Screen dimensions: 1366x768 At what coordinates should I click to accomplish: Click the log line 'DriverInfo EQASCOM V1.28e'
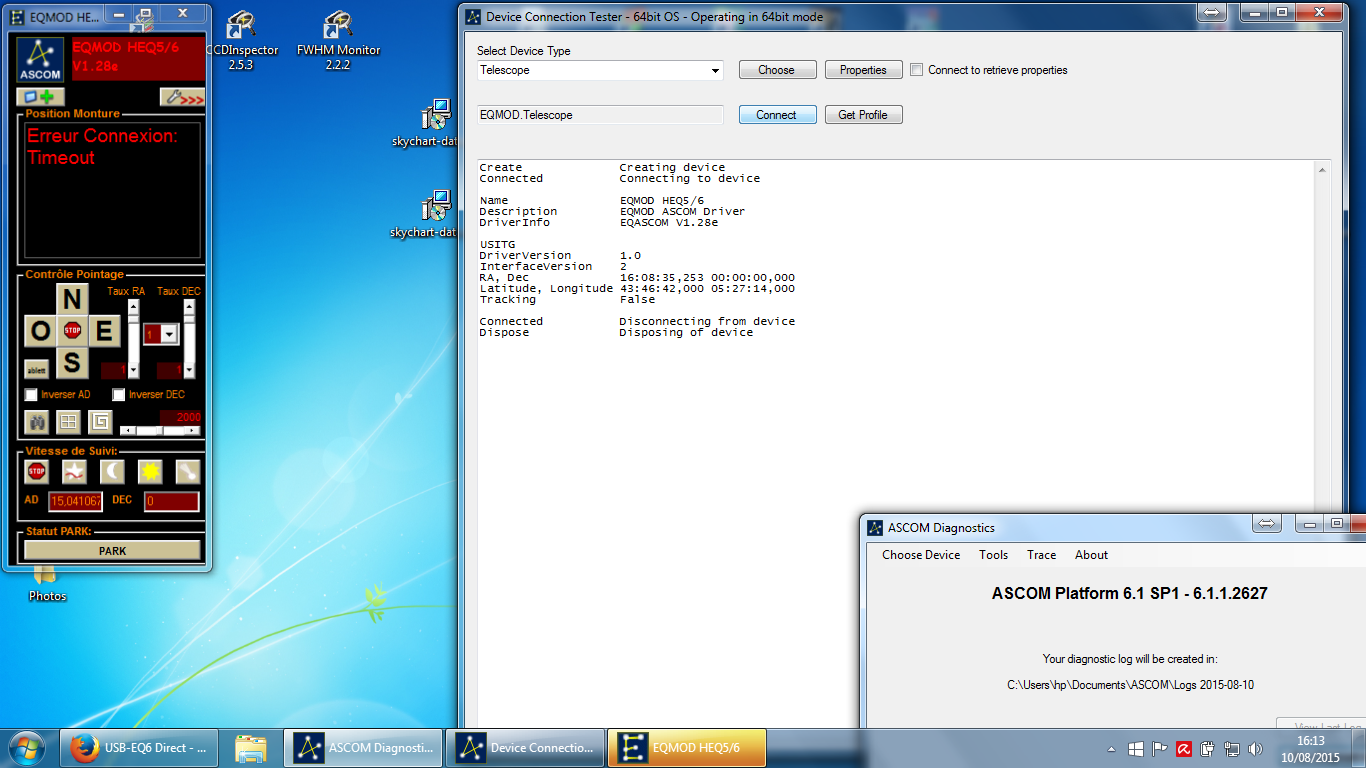(599, 223)
